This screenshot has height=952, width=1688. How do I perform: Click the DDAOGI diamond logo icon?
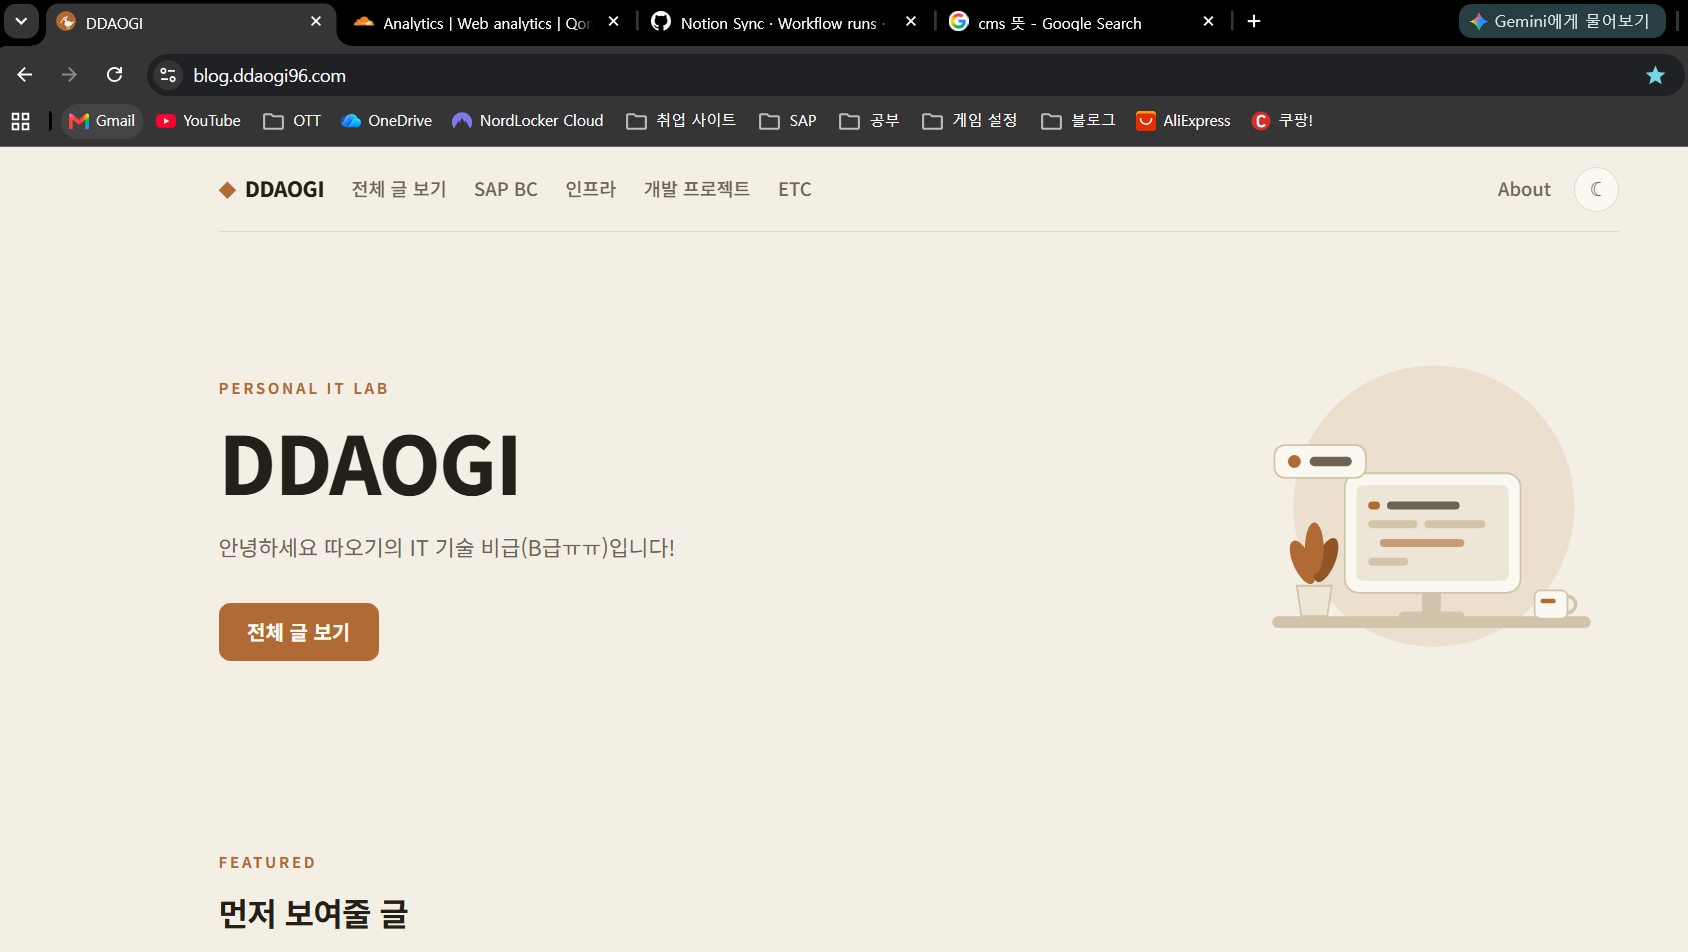[x=227, y=190]
